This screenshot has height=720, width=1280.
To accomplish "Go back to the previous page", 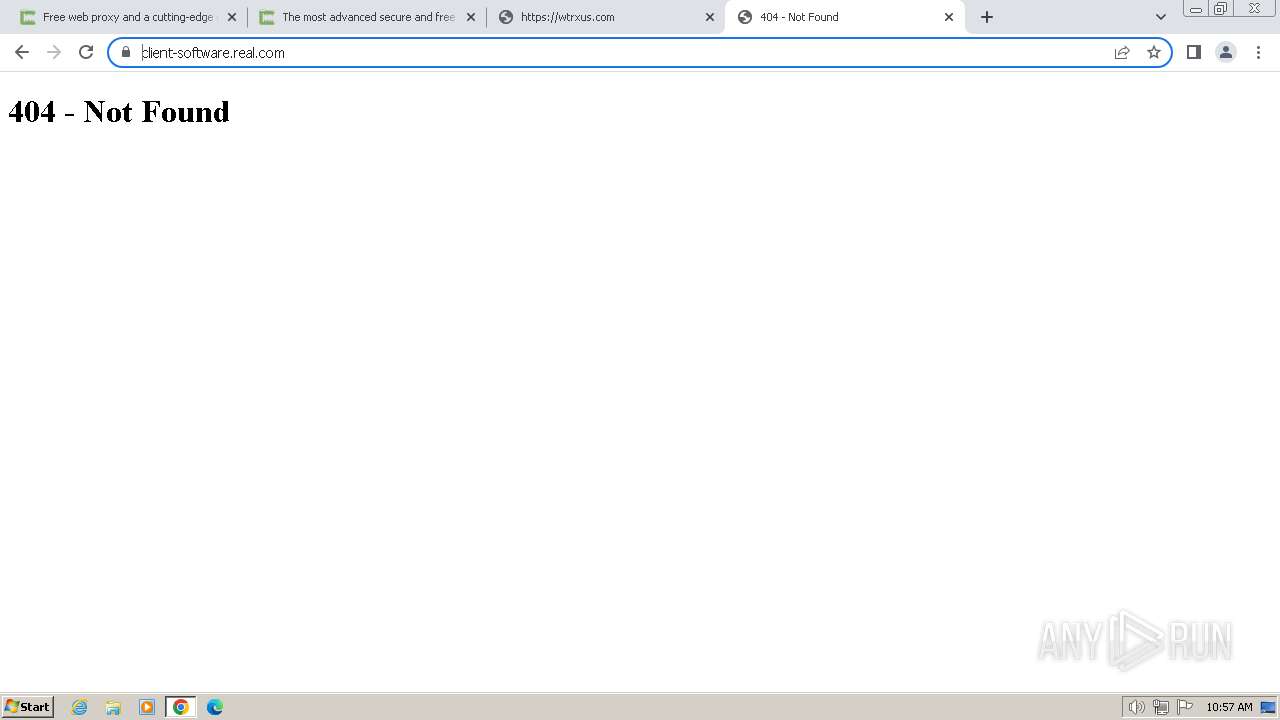I will 22,52.
